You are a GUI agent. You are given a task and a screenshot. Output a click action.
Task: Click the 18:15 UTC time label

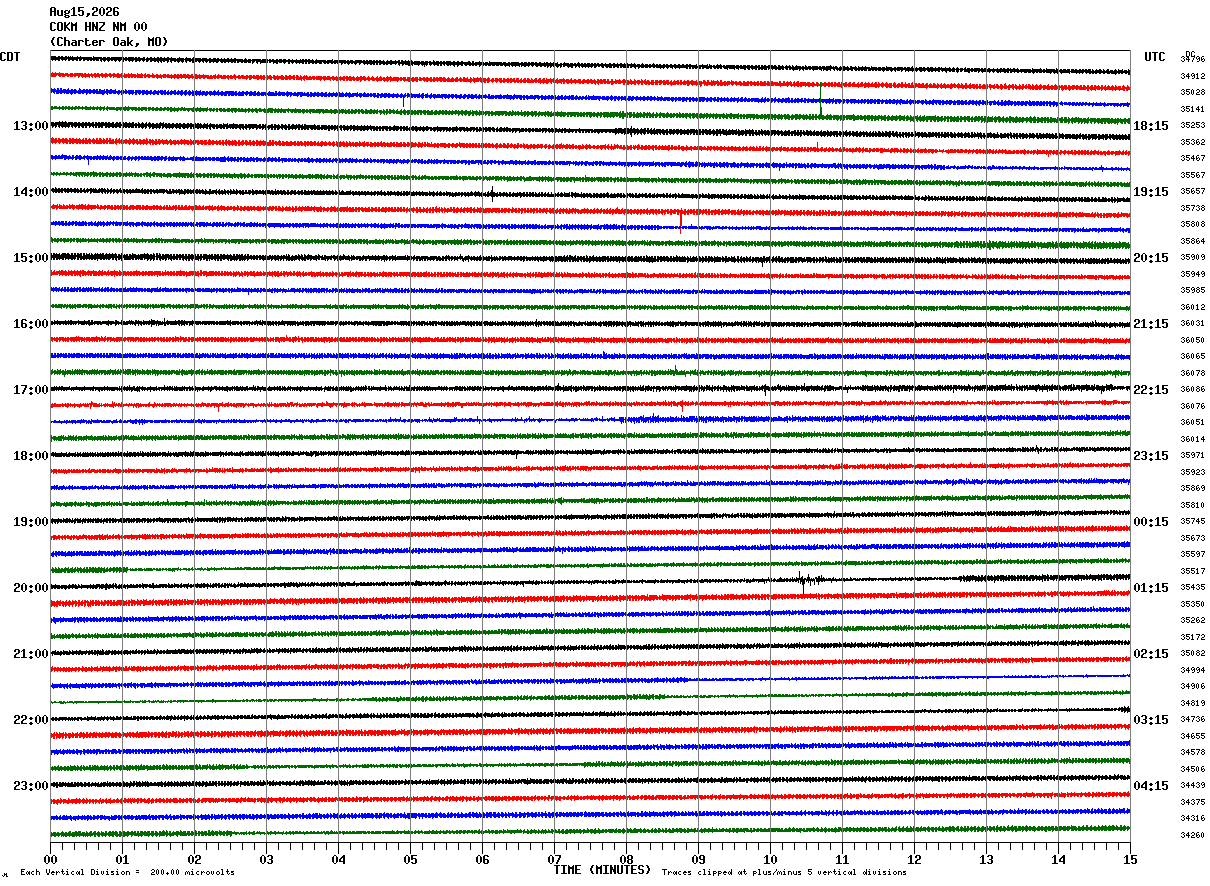(1151, 126)
